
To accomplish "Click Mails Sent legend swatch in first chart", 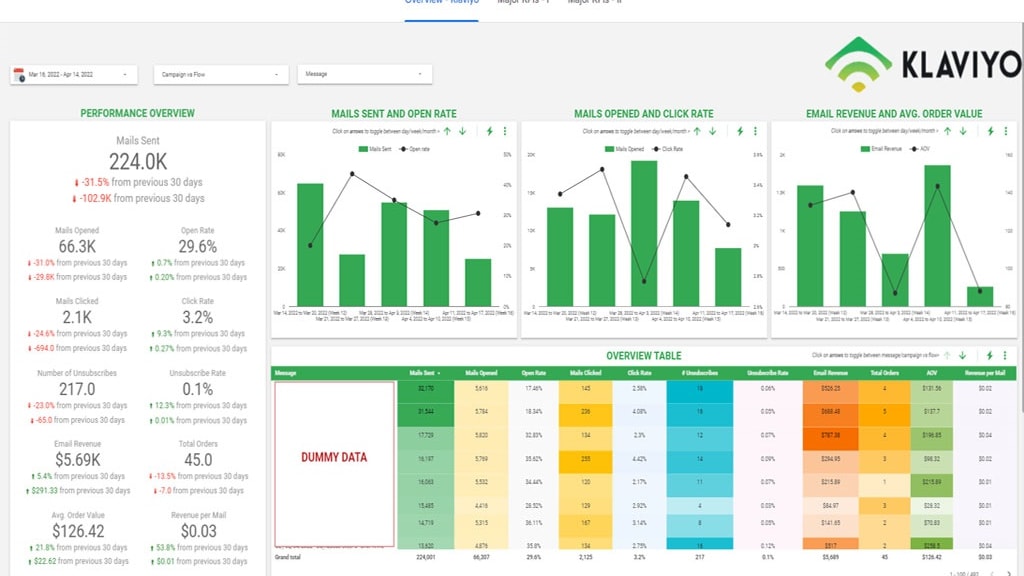I will pyautogui.click(x=363, y=149).
